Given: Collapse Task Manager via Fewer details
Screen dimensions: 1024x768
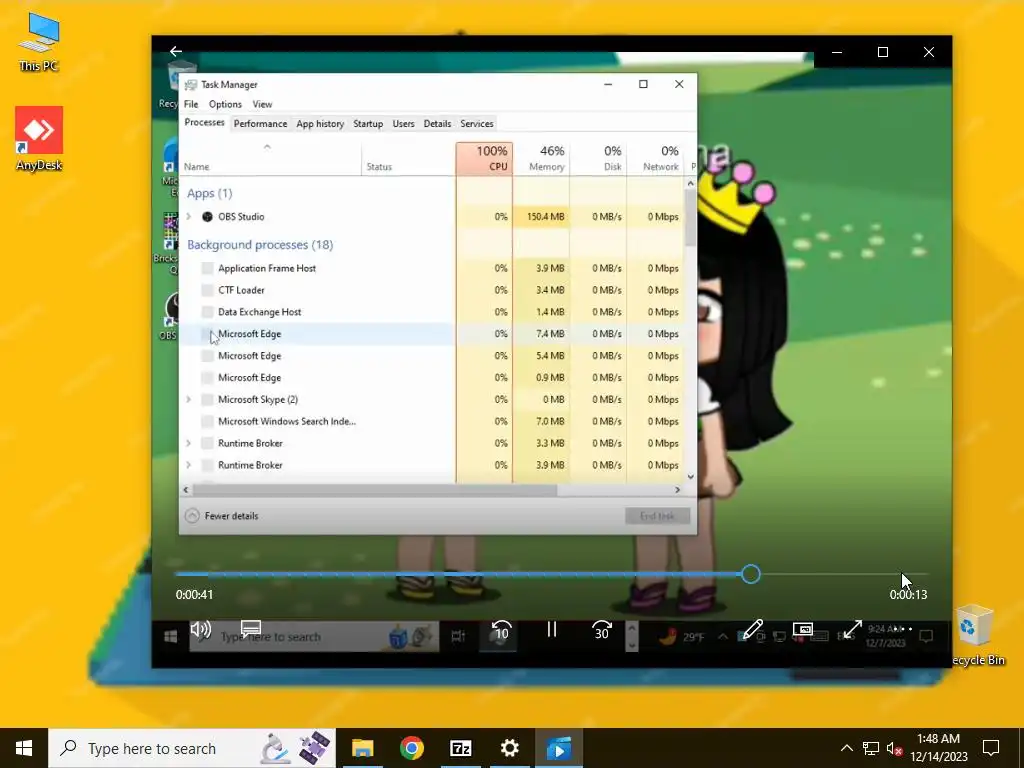Looking at the screenshot, I should point(221,515).
